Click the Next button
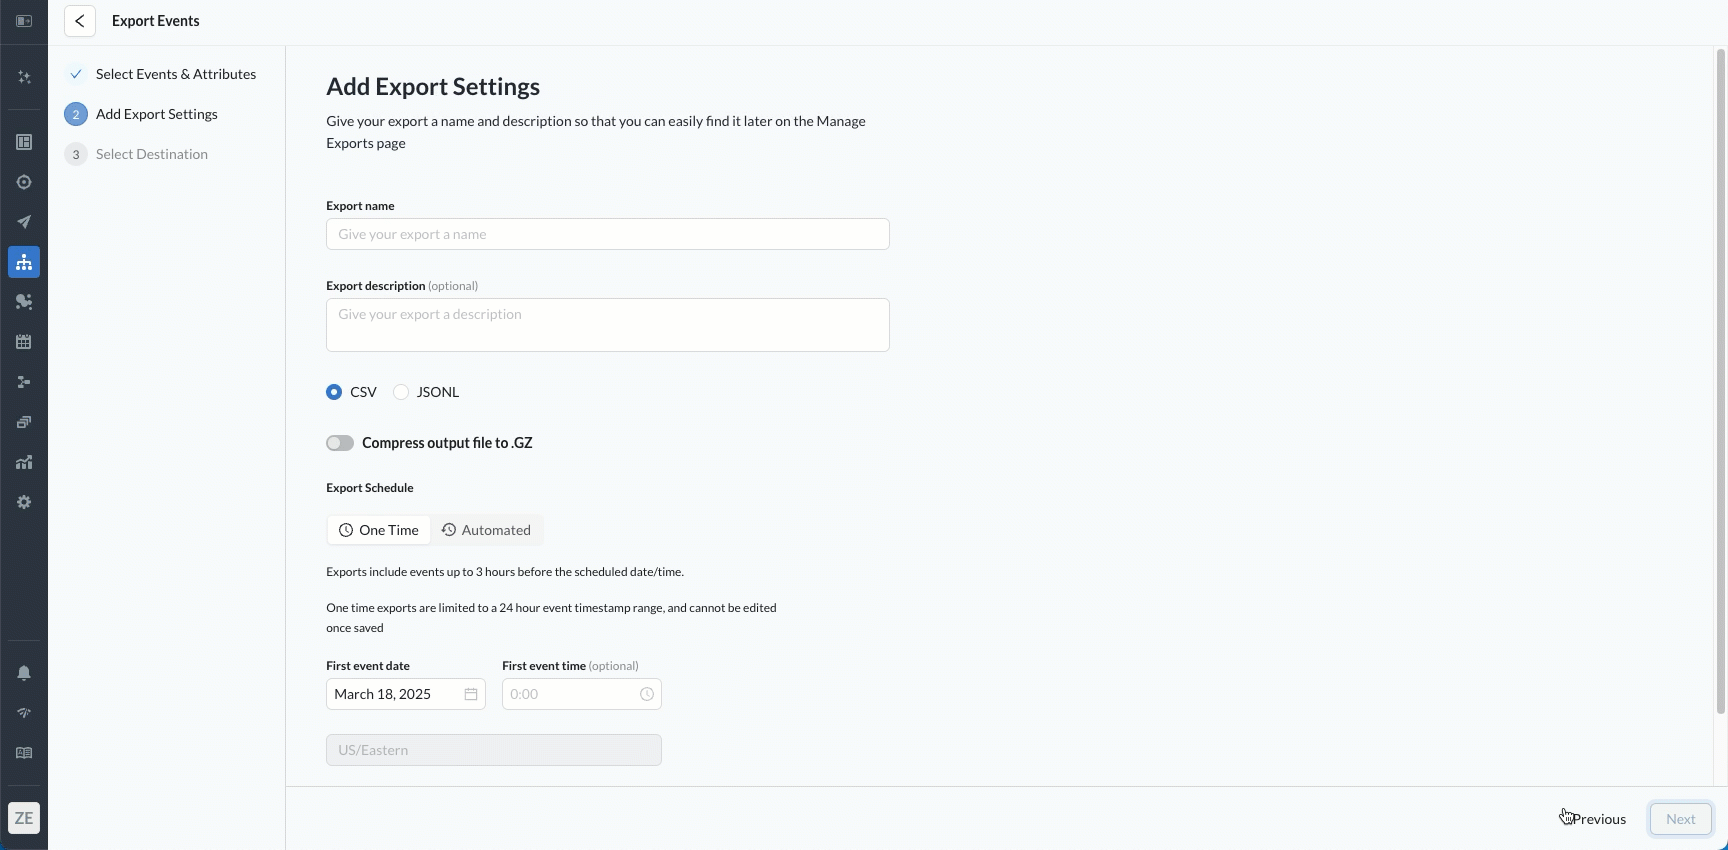 pyautogui.click(x=1680, y=819)
